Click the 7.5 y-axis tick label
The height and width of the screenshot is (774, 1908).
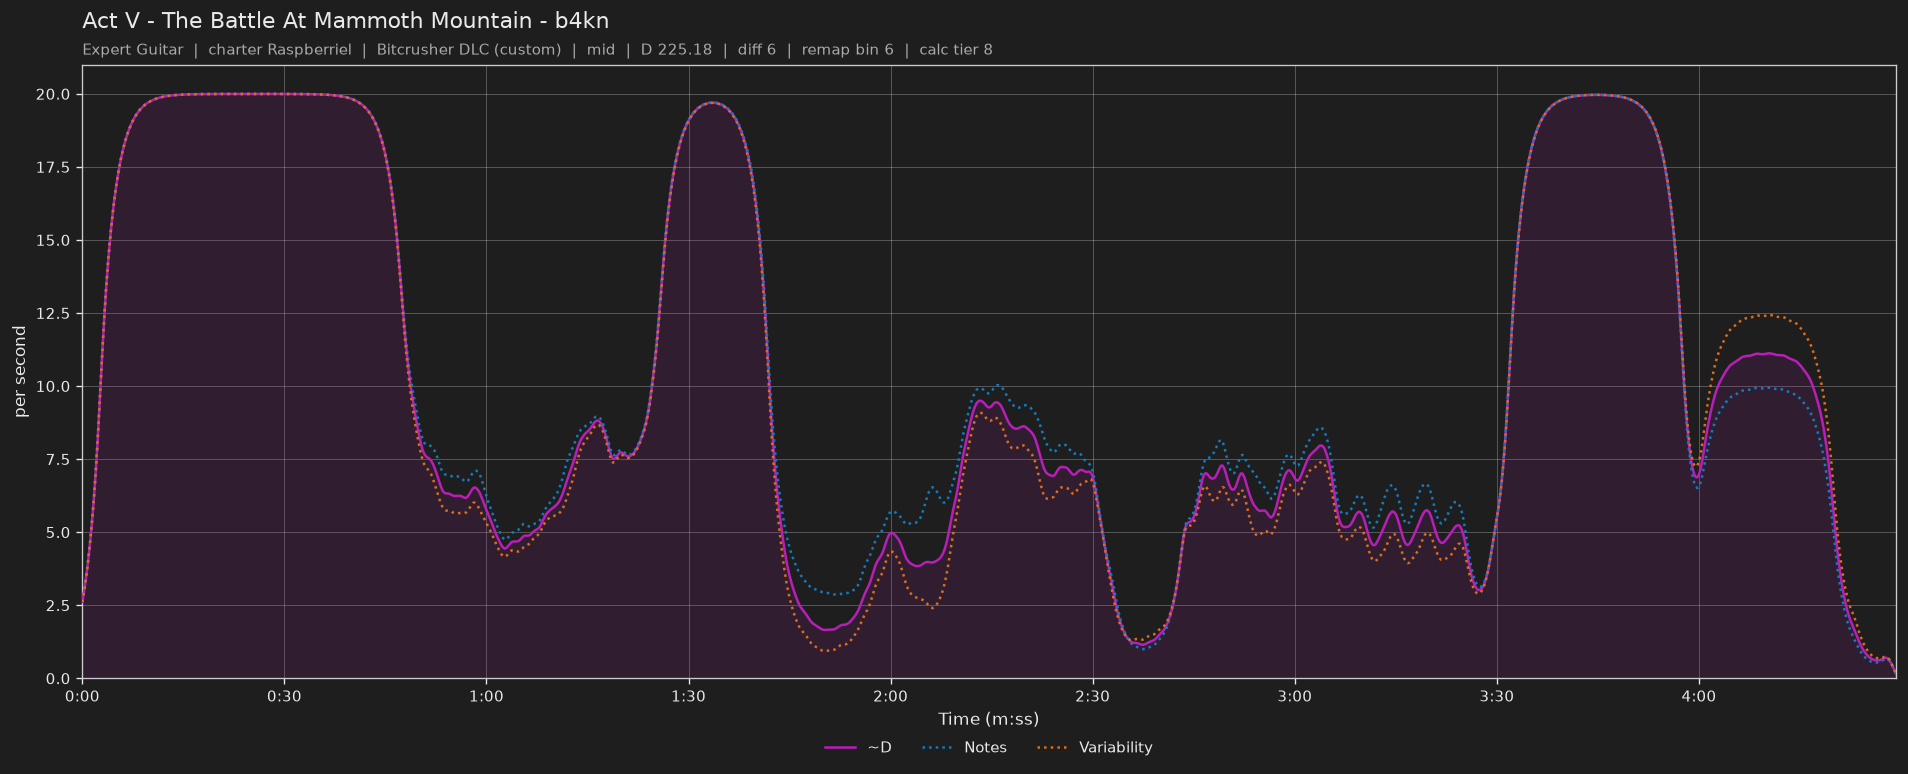point(57,460)
